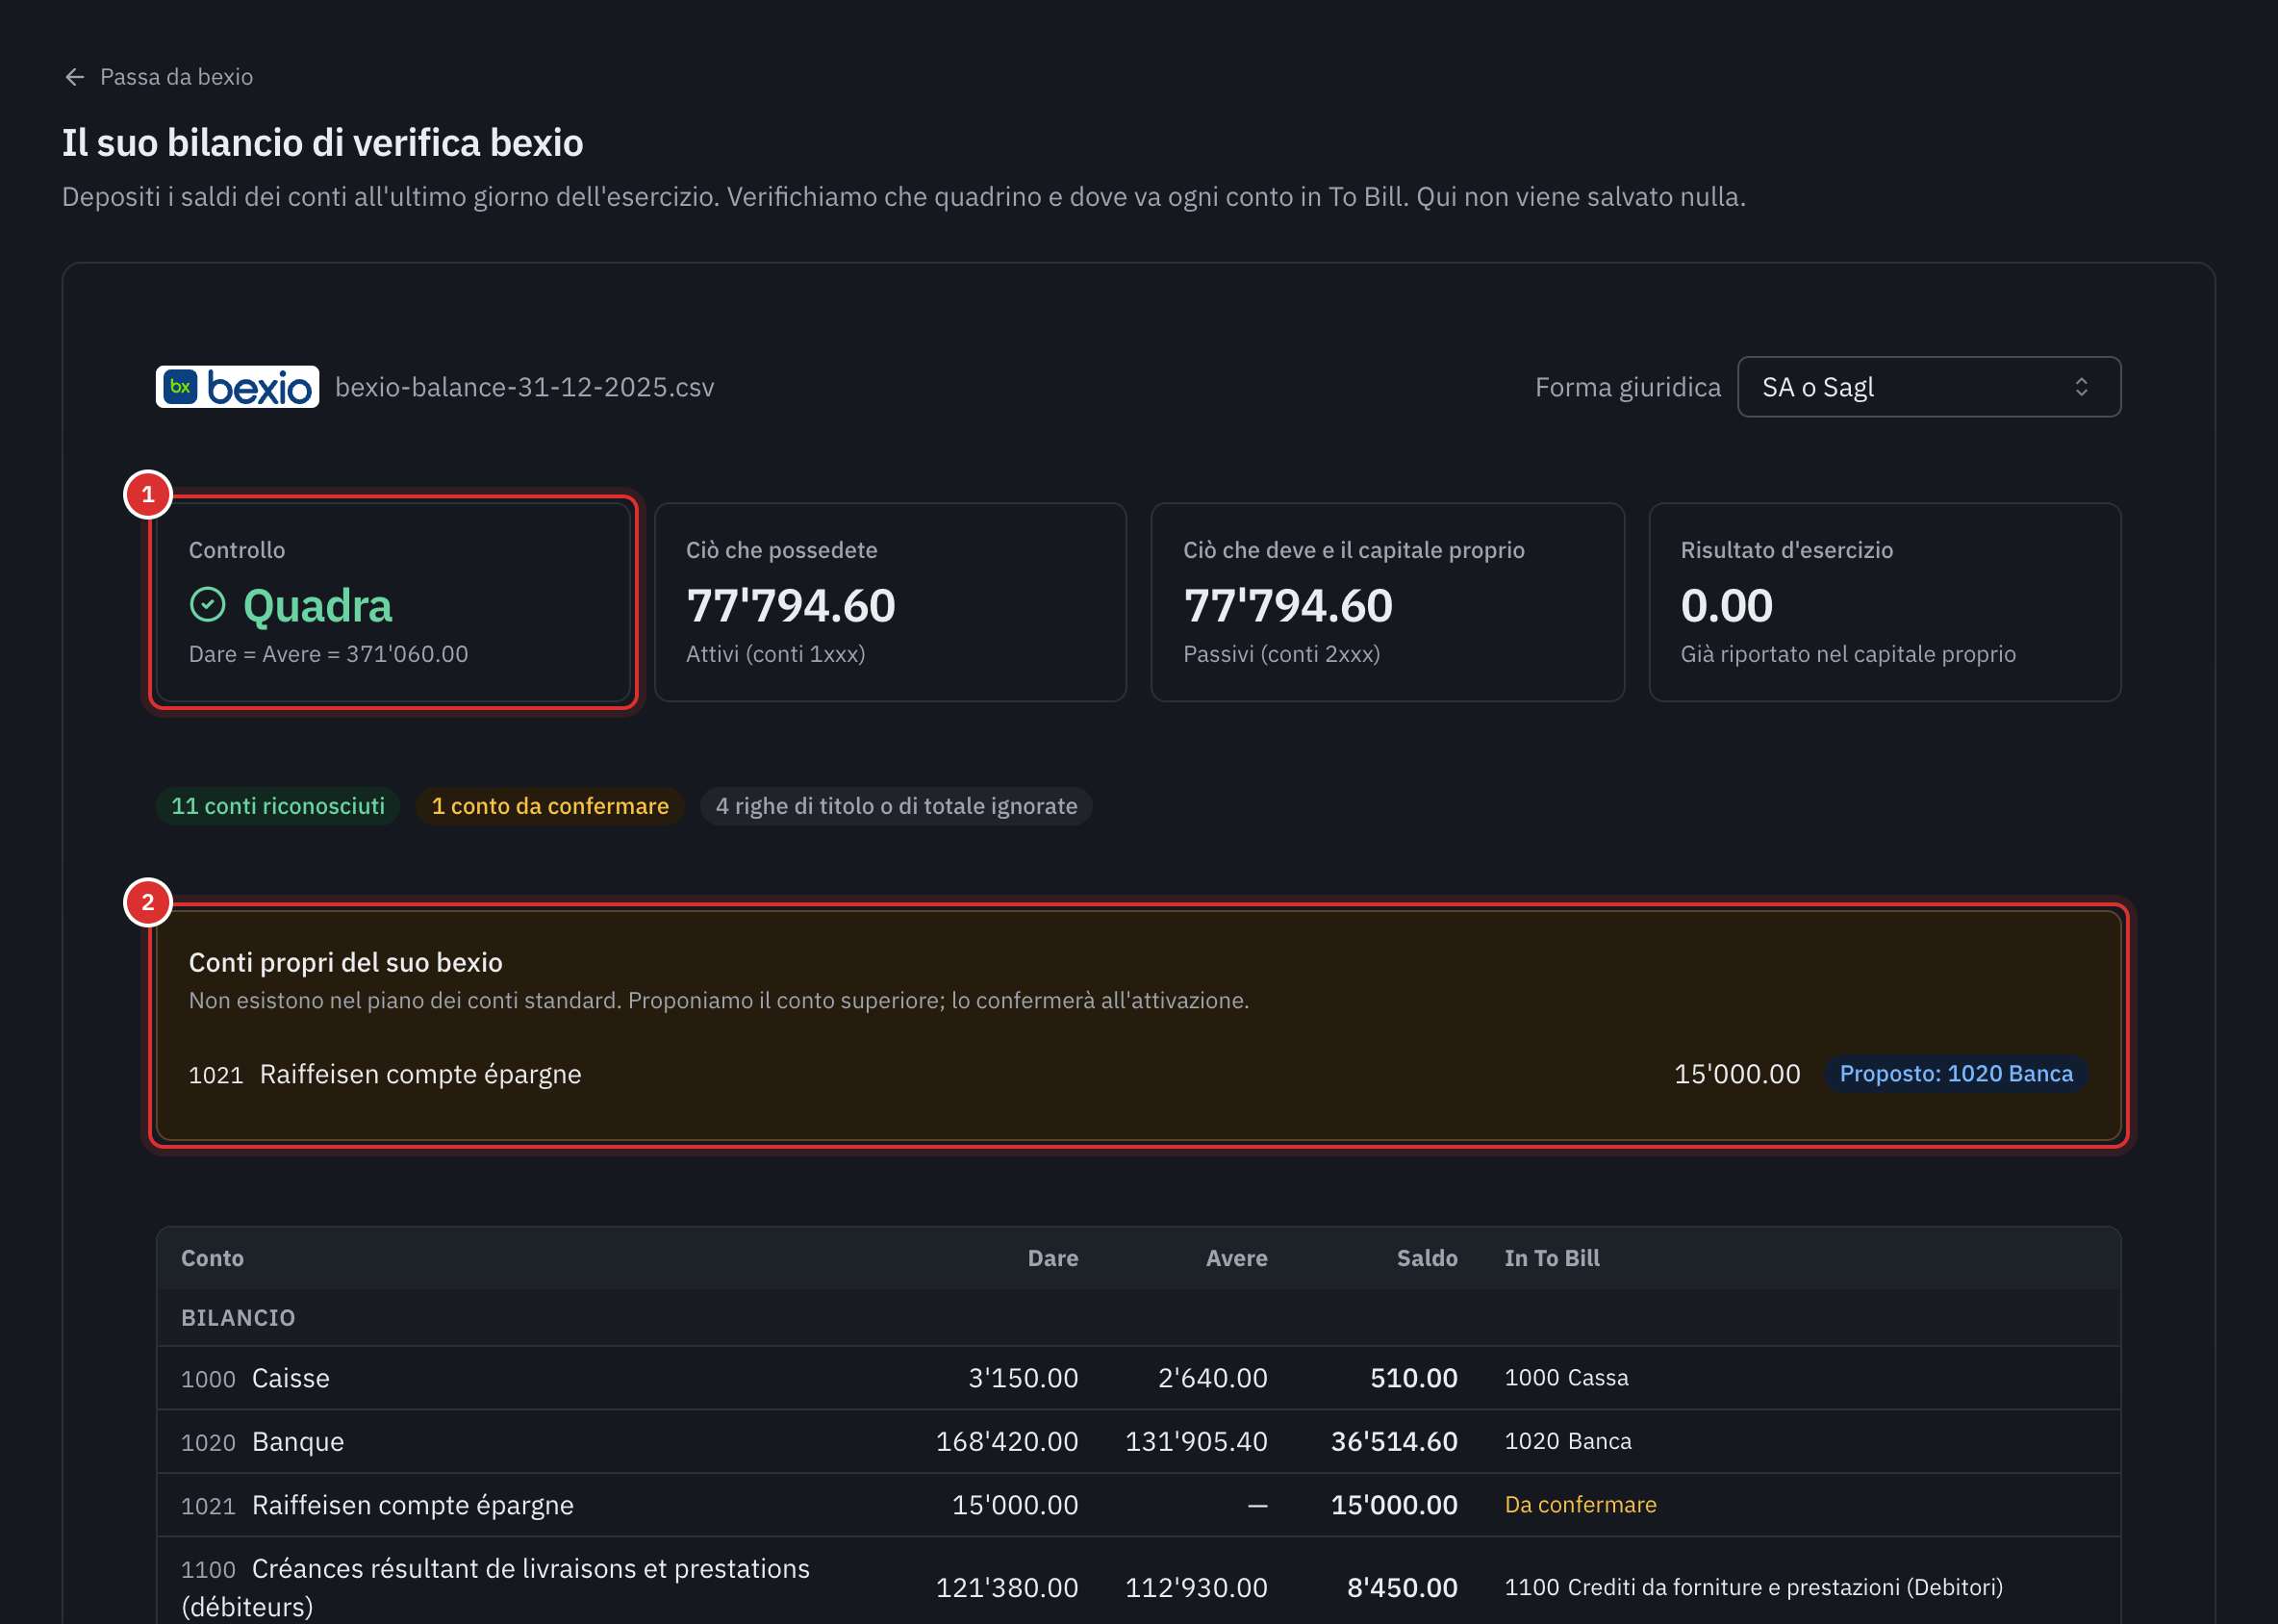Click the 11 conti riconosciuti badge
Image resolution: width=2278 pixels, height=1624 pixels.
point(278,806)
